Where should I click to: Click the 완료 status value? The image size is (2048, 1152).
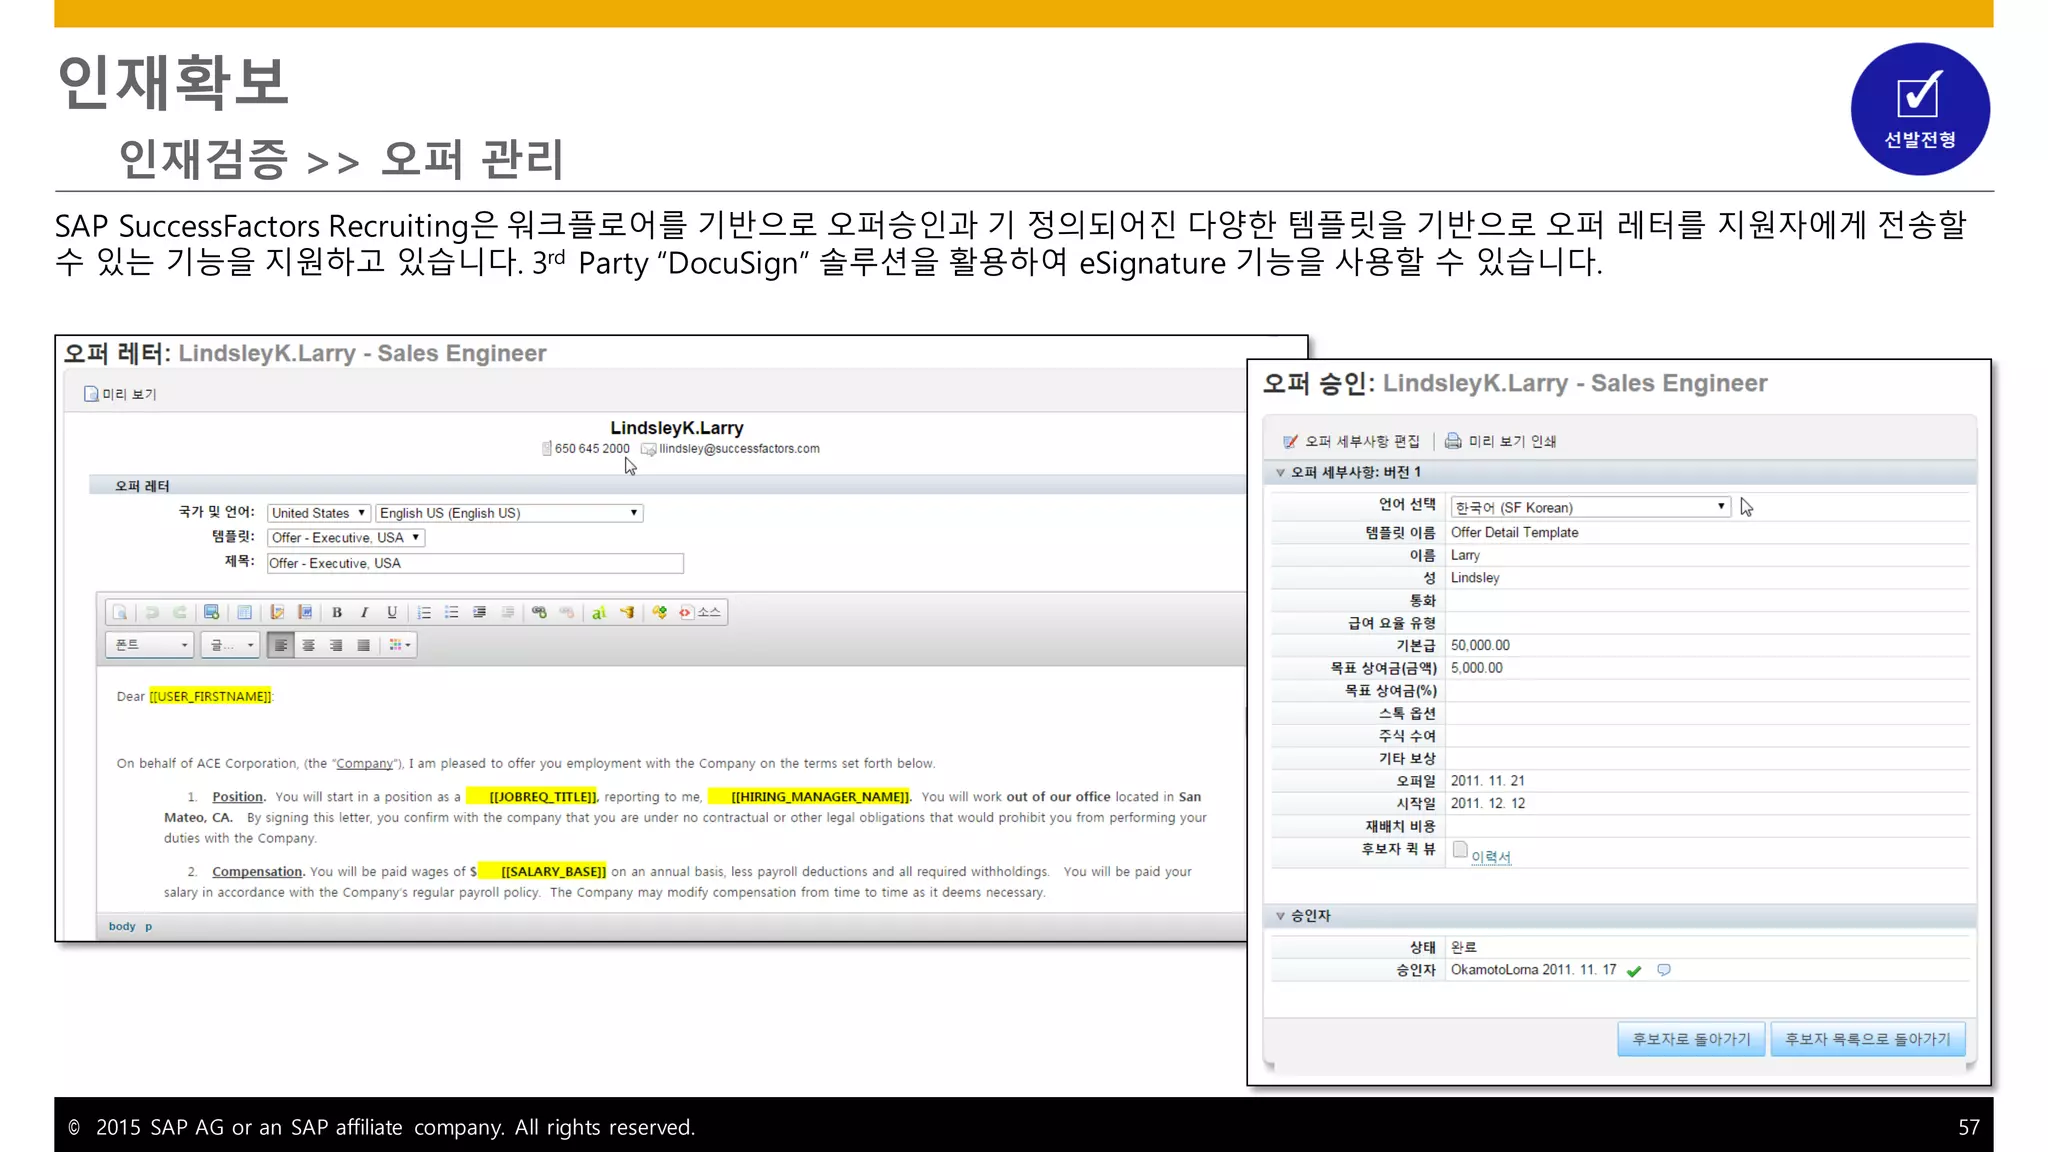pos(1463,948)
